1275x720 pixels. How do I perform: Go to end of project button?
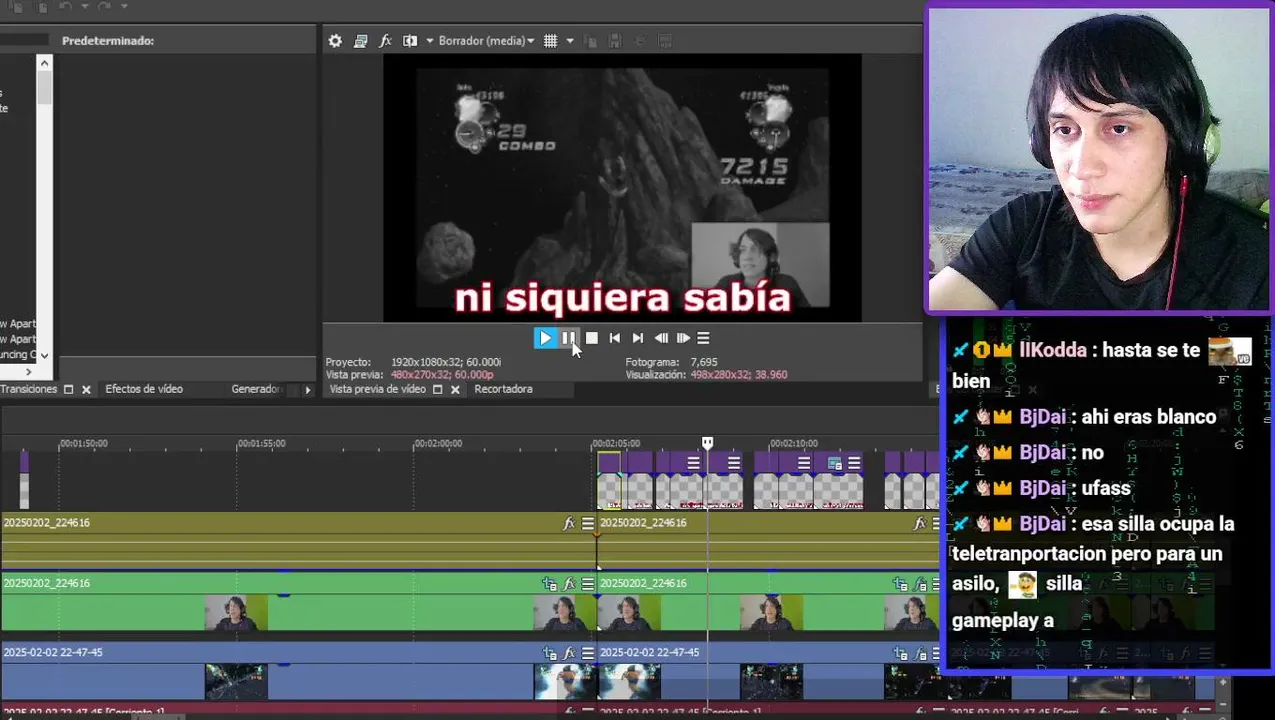[x=637, y=338]
